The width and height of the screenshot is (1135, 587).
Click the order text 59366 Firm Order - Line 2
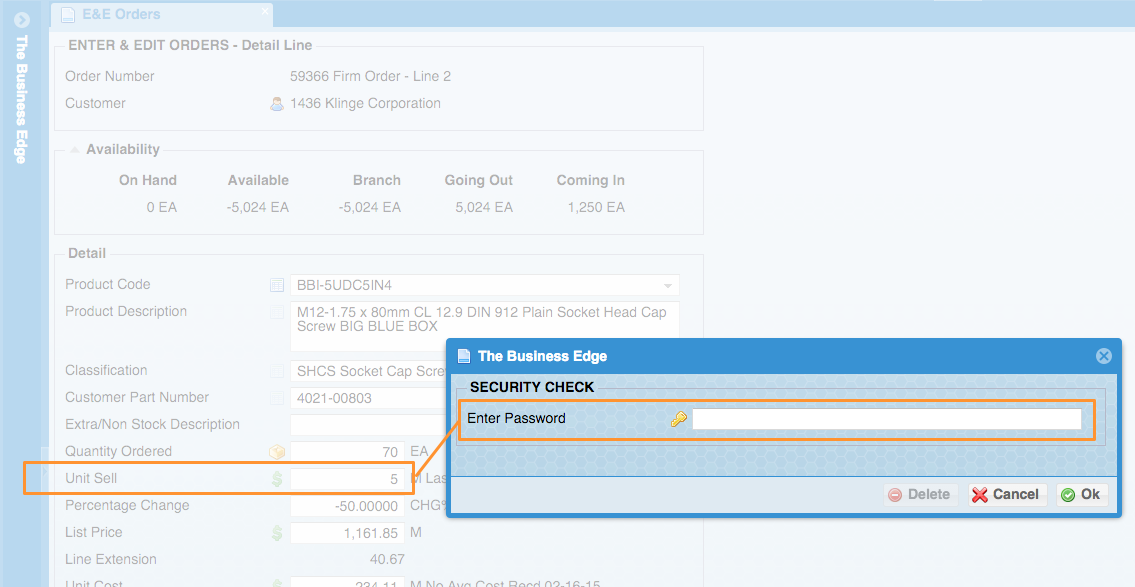point(371,77)
